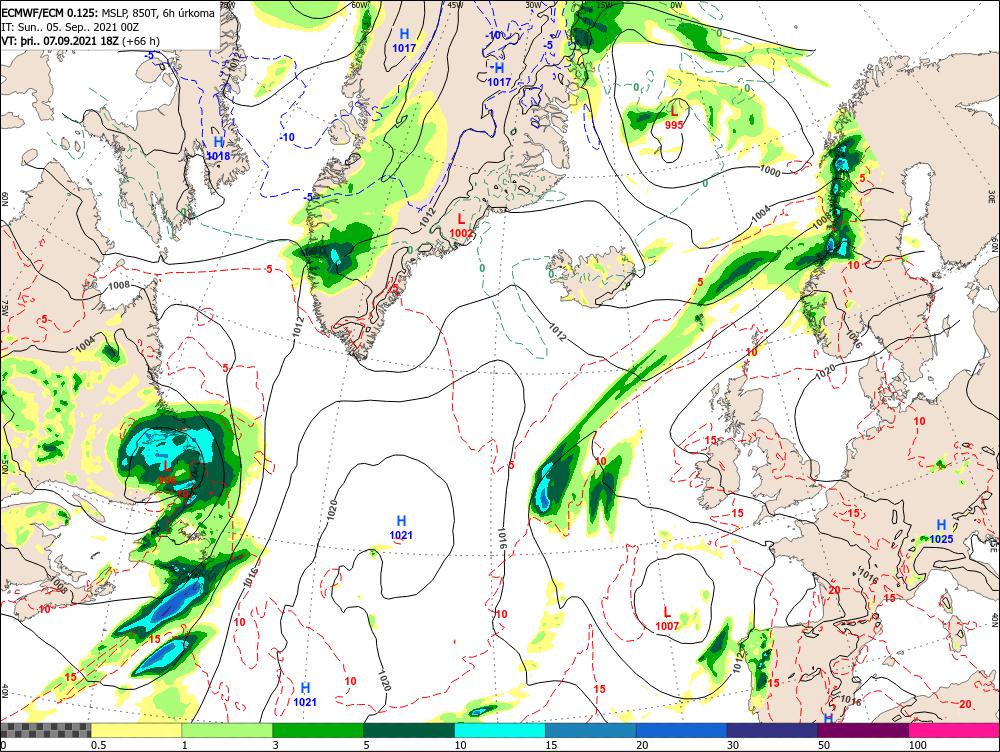
Task: Click the L 1002 low near Greenland coast
Action: tap(461, 226)
